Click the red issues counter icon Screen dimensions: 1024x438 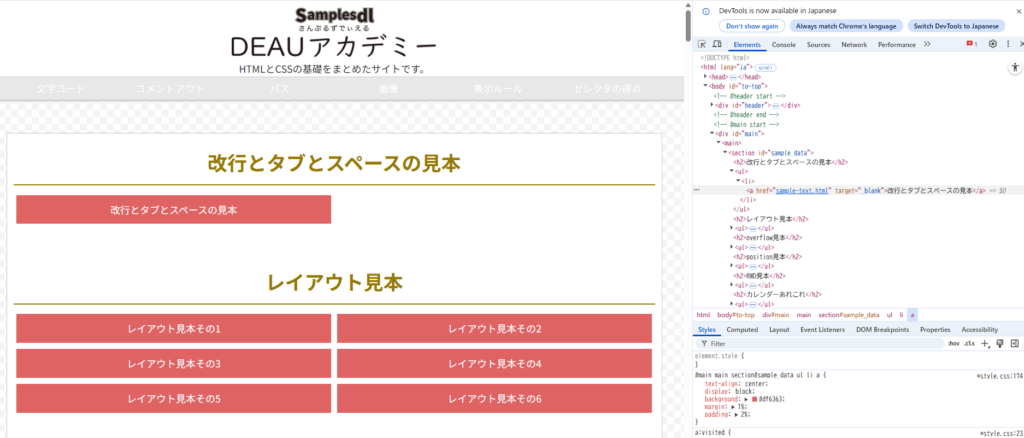pyautogui.click(x=971, y=45)
